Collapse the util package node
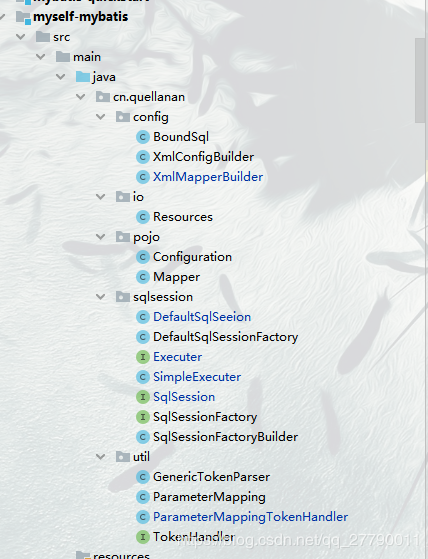This screenshot has height=559, width=428. pos(100,457)
